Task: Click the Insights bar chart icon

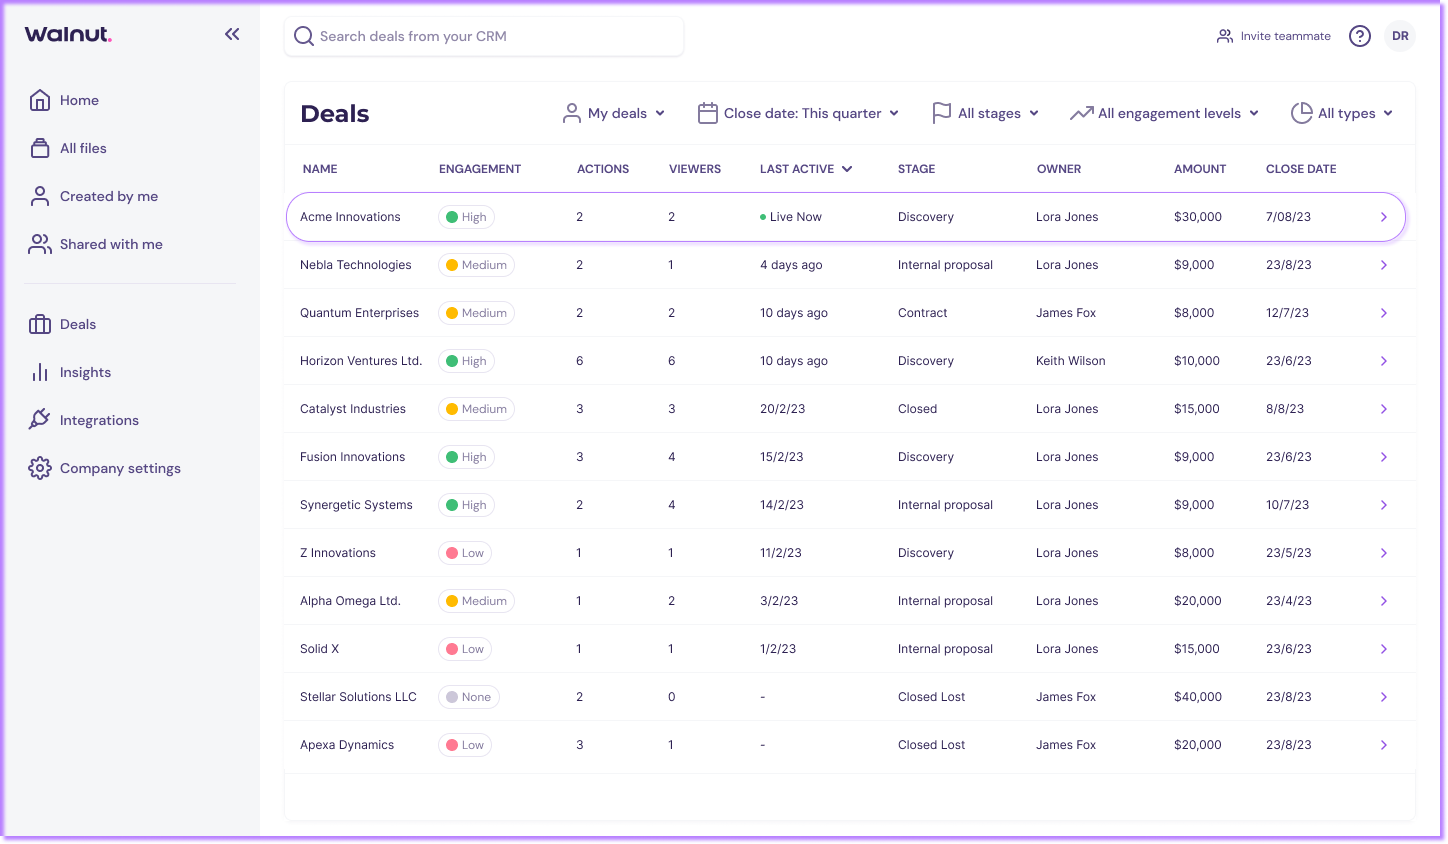Action: pyautogui.click(x=40, y=372)
